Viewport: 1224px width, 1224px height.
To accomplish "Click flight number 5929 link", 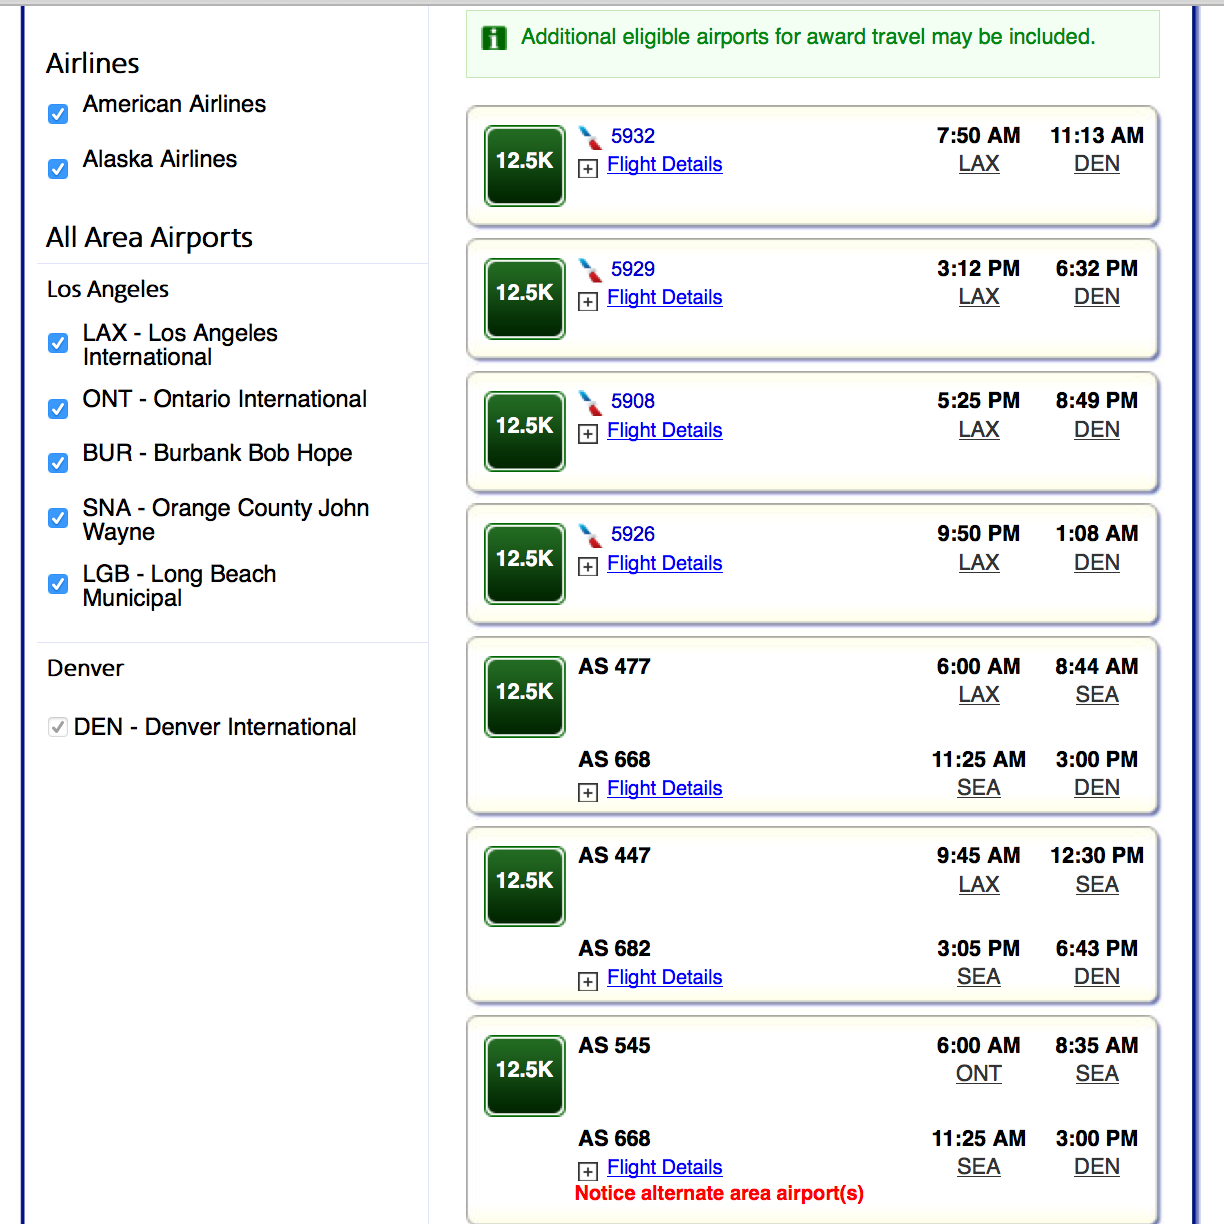I will (633, 269).
